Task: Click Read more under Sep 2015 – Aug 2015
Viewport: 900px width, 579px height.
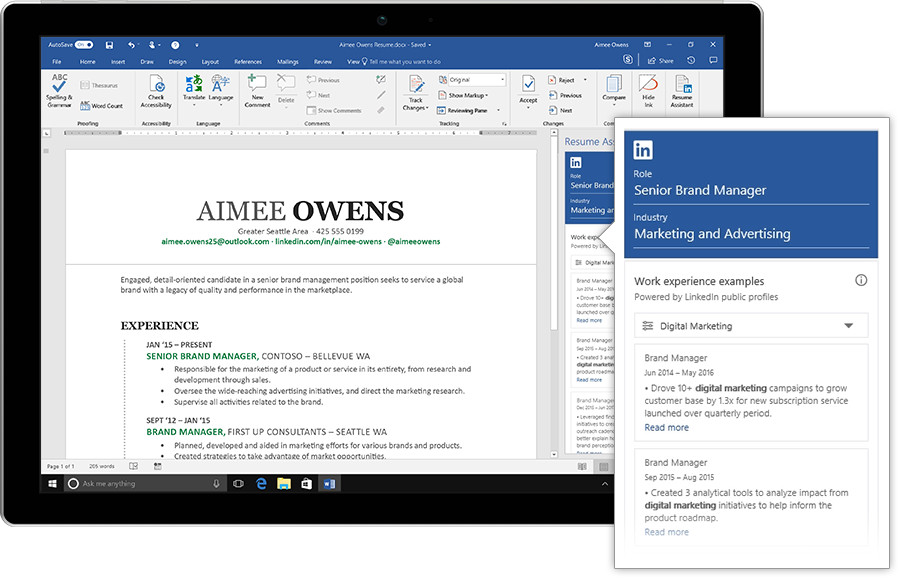Action: [x=666, y=532]
